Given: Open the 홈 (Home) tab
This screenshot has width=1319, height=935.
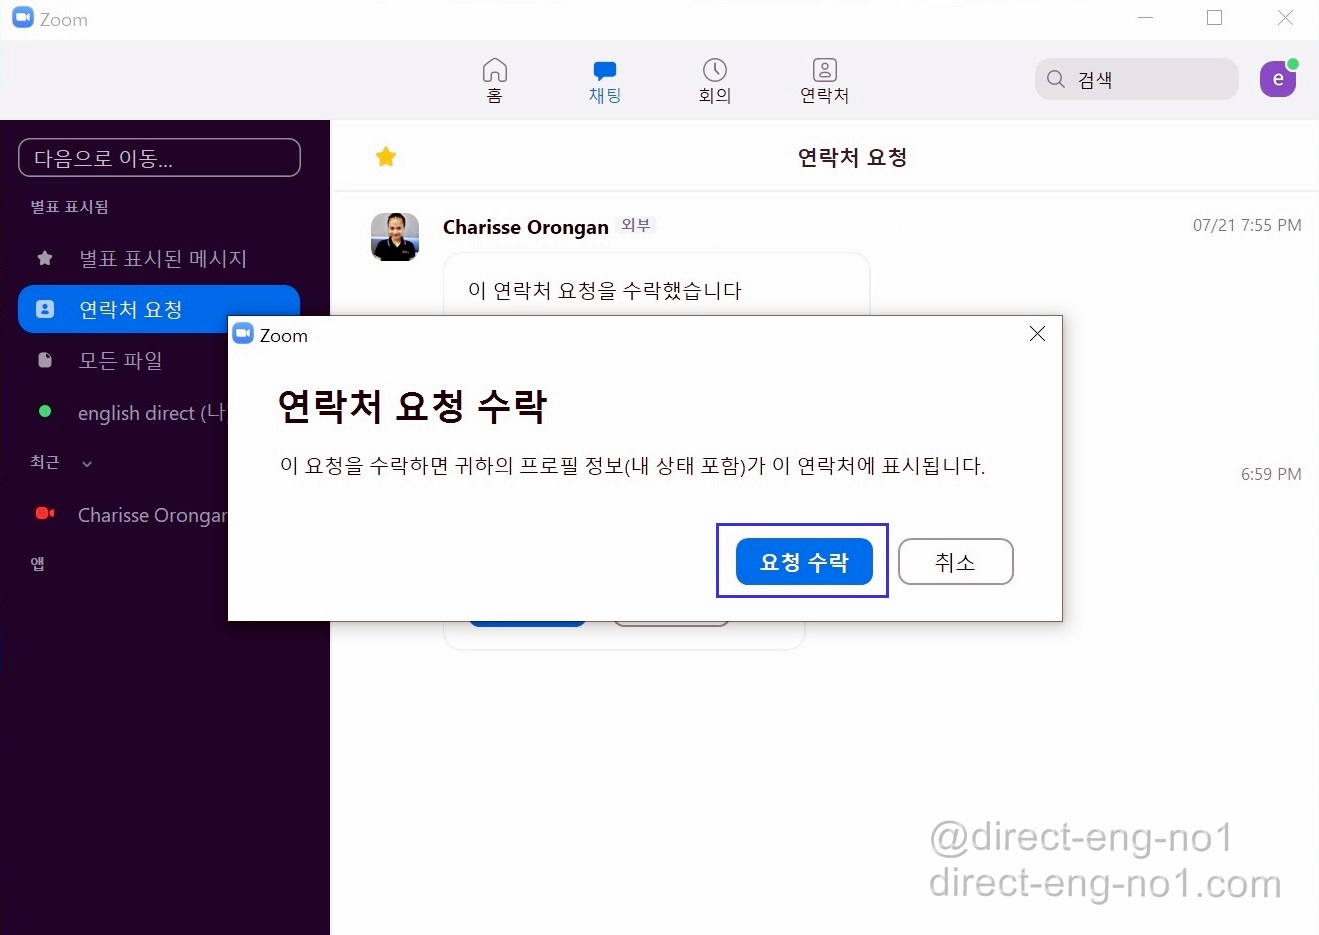Looking at the screenshot, I should 494,81.
